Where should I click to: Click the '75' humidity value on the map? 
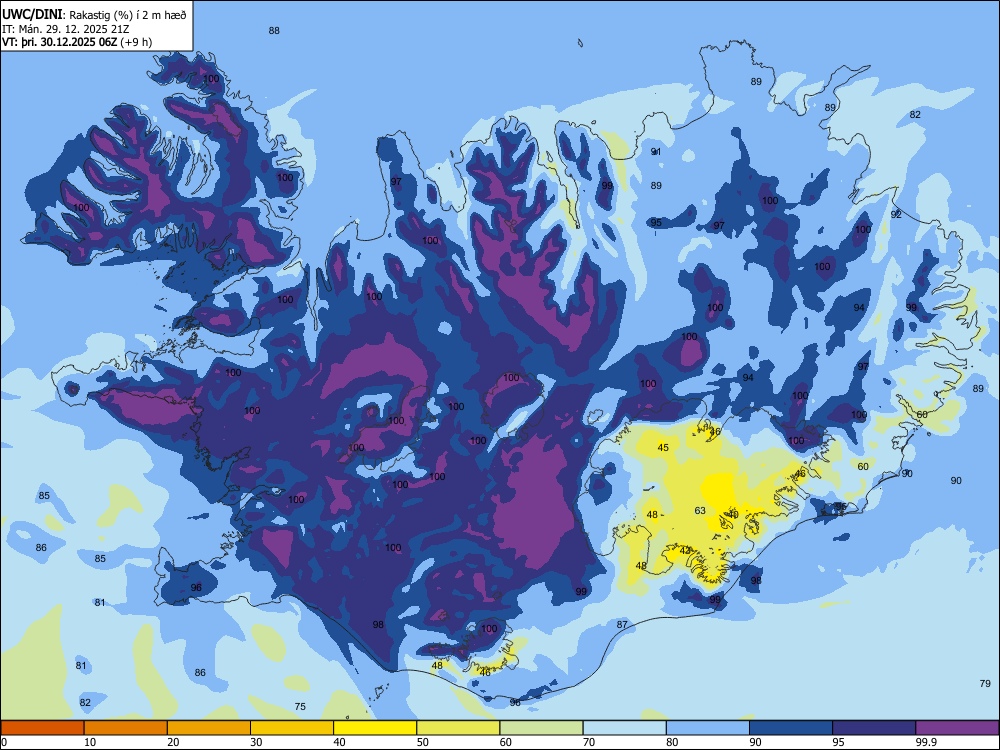tap(300, 706)
